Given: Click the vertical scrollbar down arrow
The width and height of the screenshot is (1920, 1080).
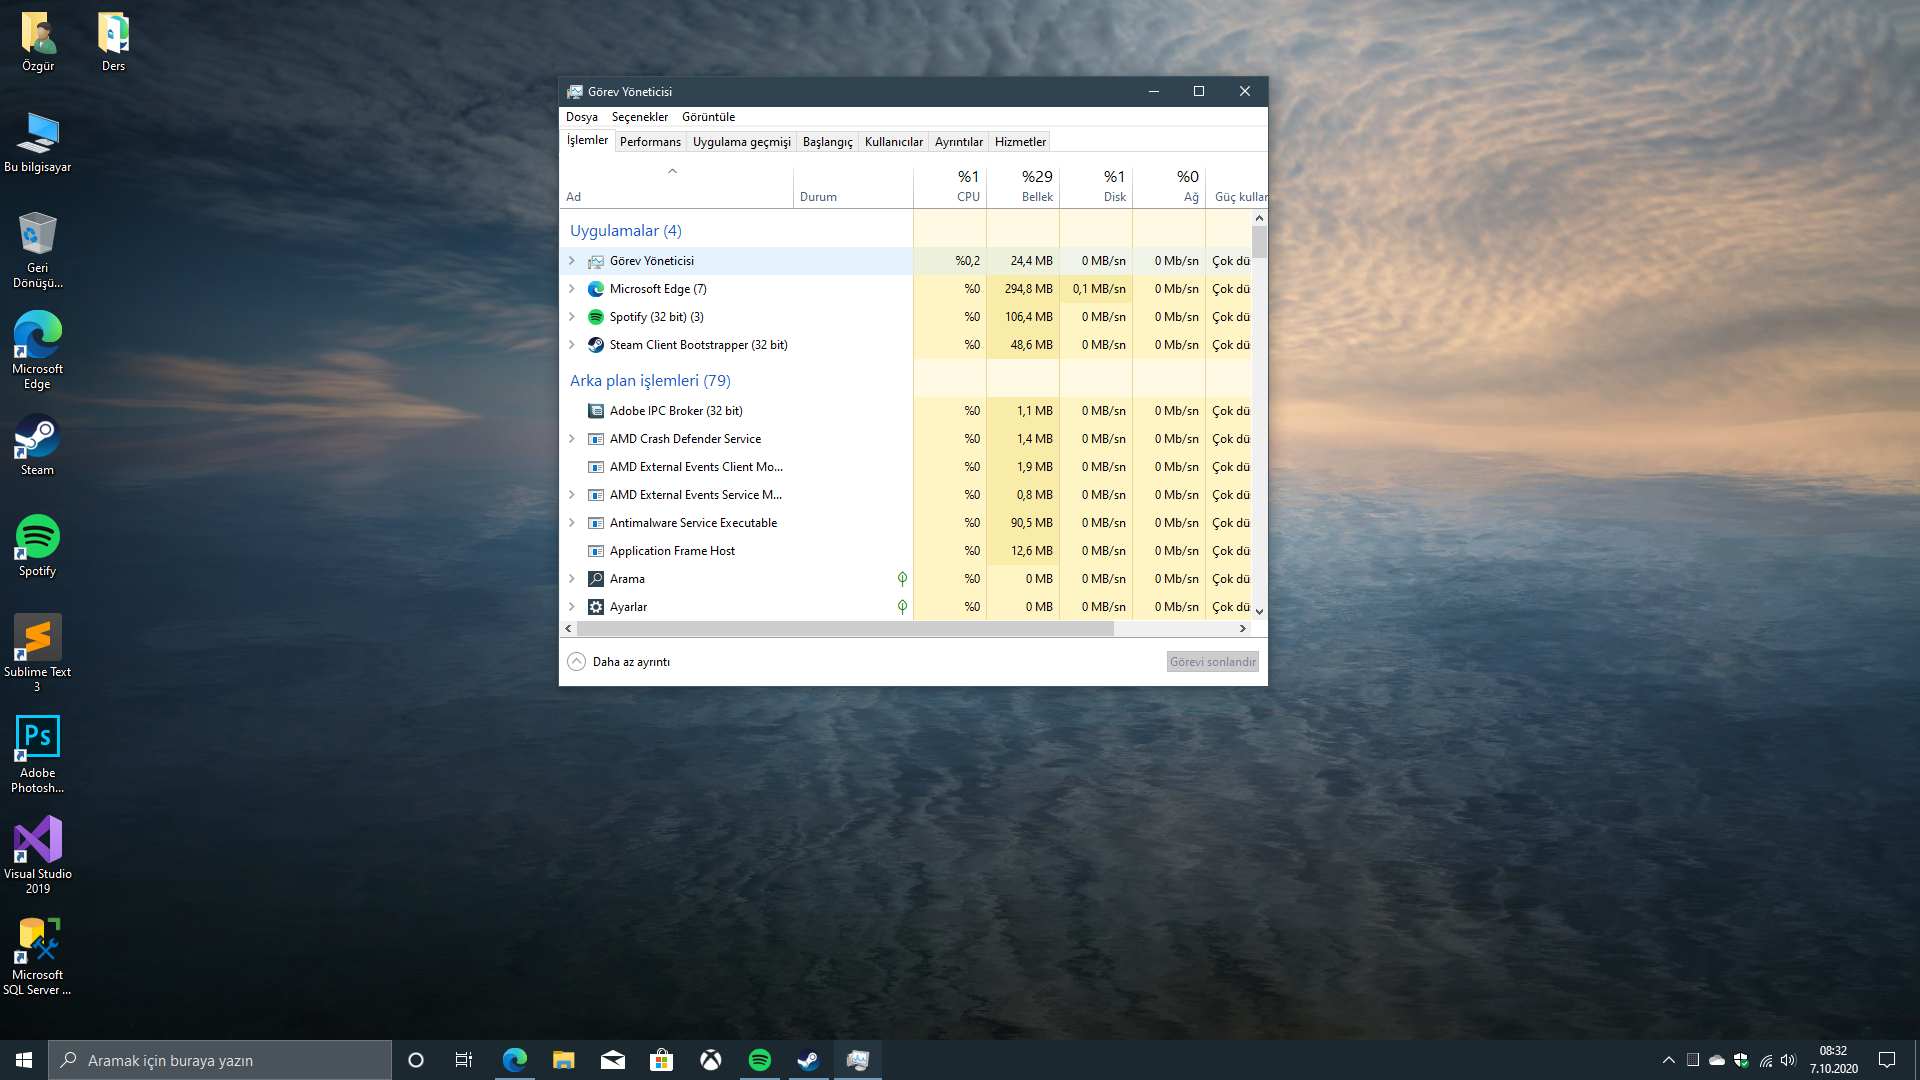Looking at the screenshot, I should [x=1260, y=611].
